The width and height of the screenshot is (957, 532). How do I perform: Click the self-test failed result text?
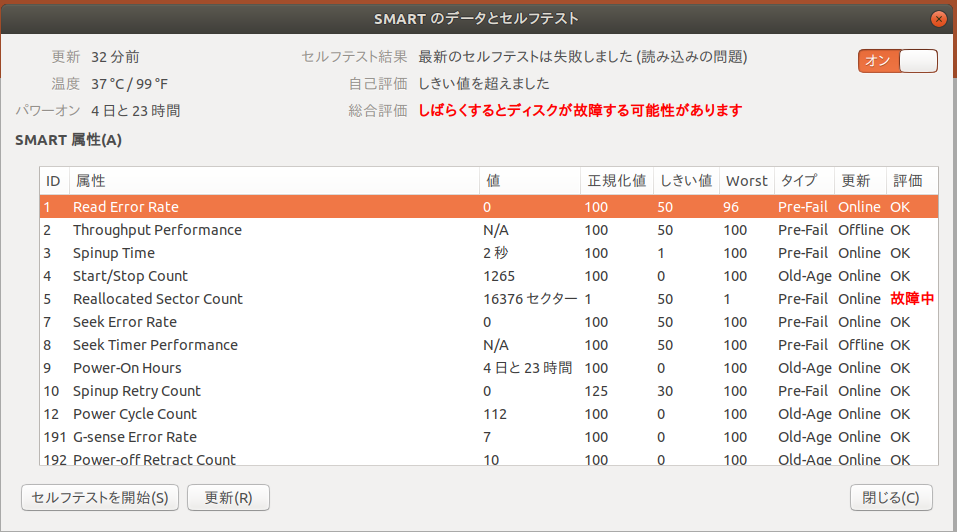pyautogui.click(x=583, y=57)
